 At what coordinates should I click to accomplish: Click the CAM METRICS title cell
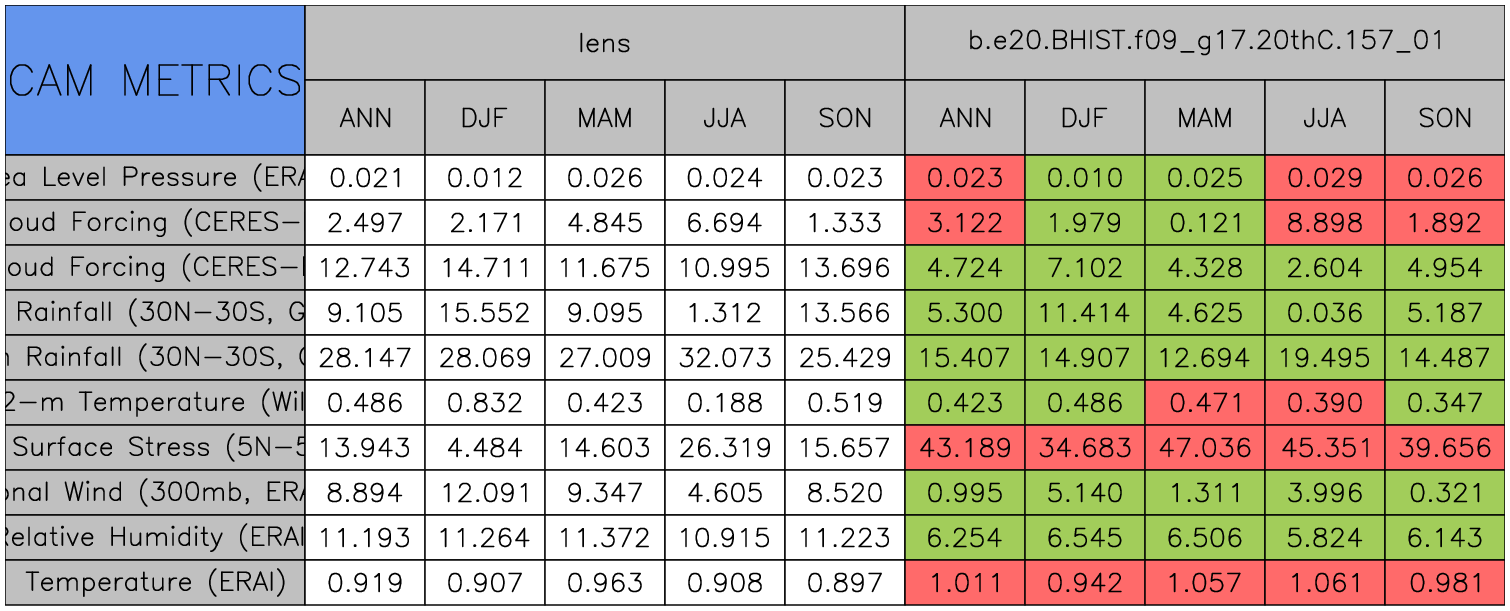(155, 80)
